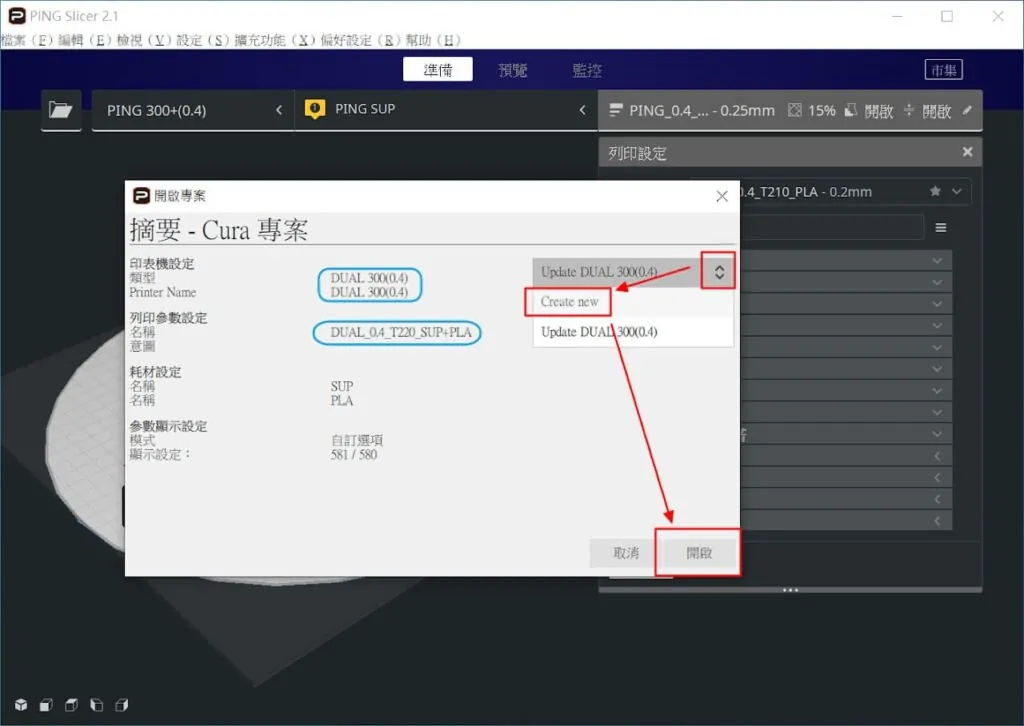Click the pencil edit icon in settings bar
The width and height of the screenshot is (1024, 726).
(967, 110)
